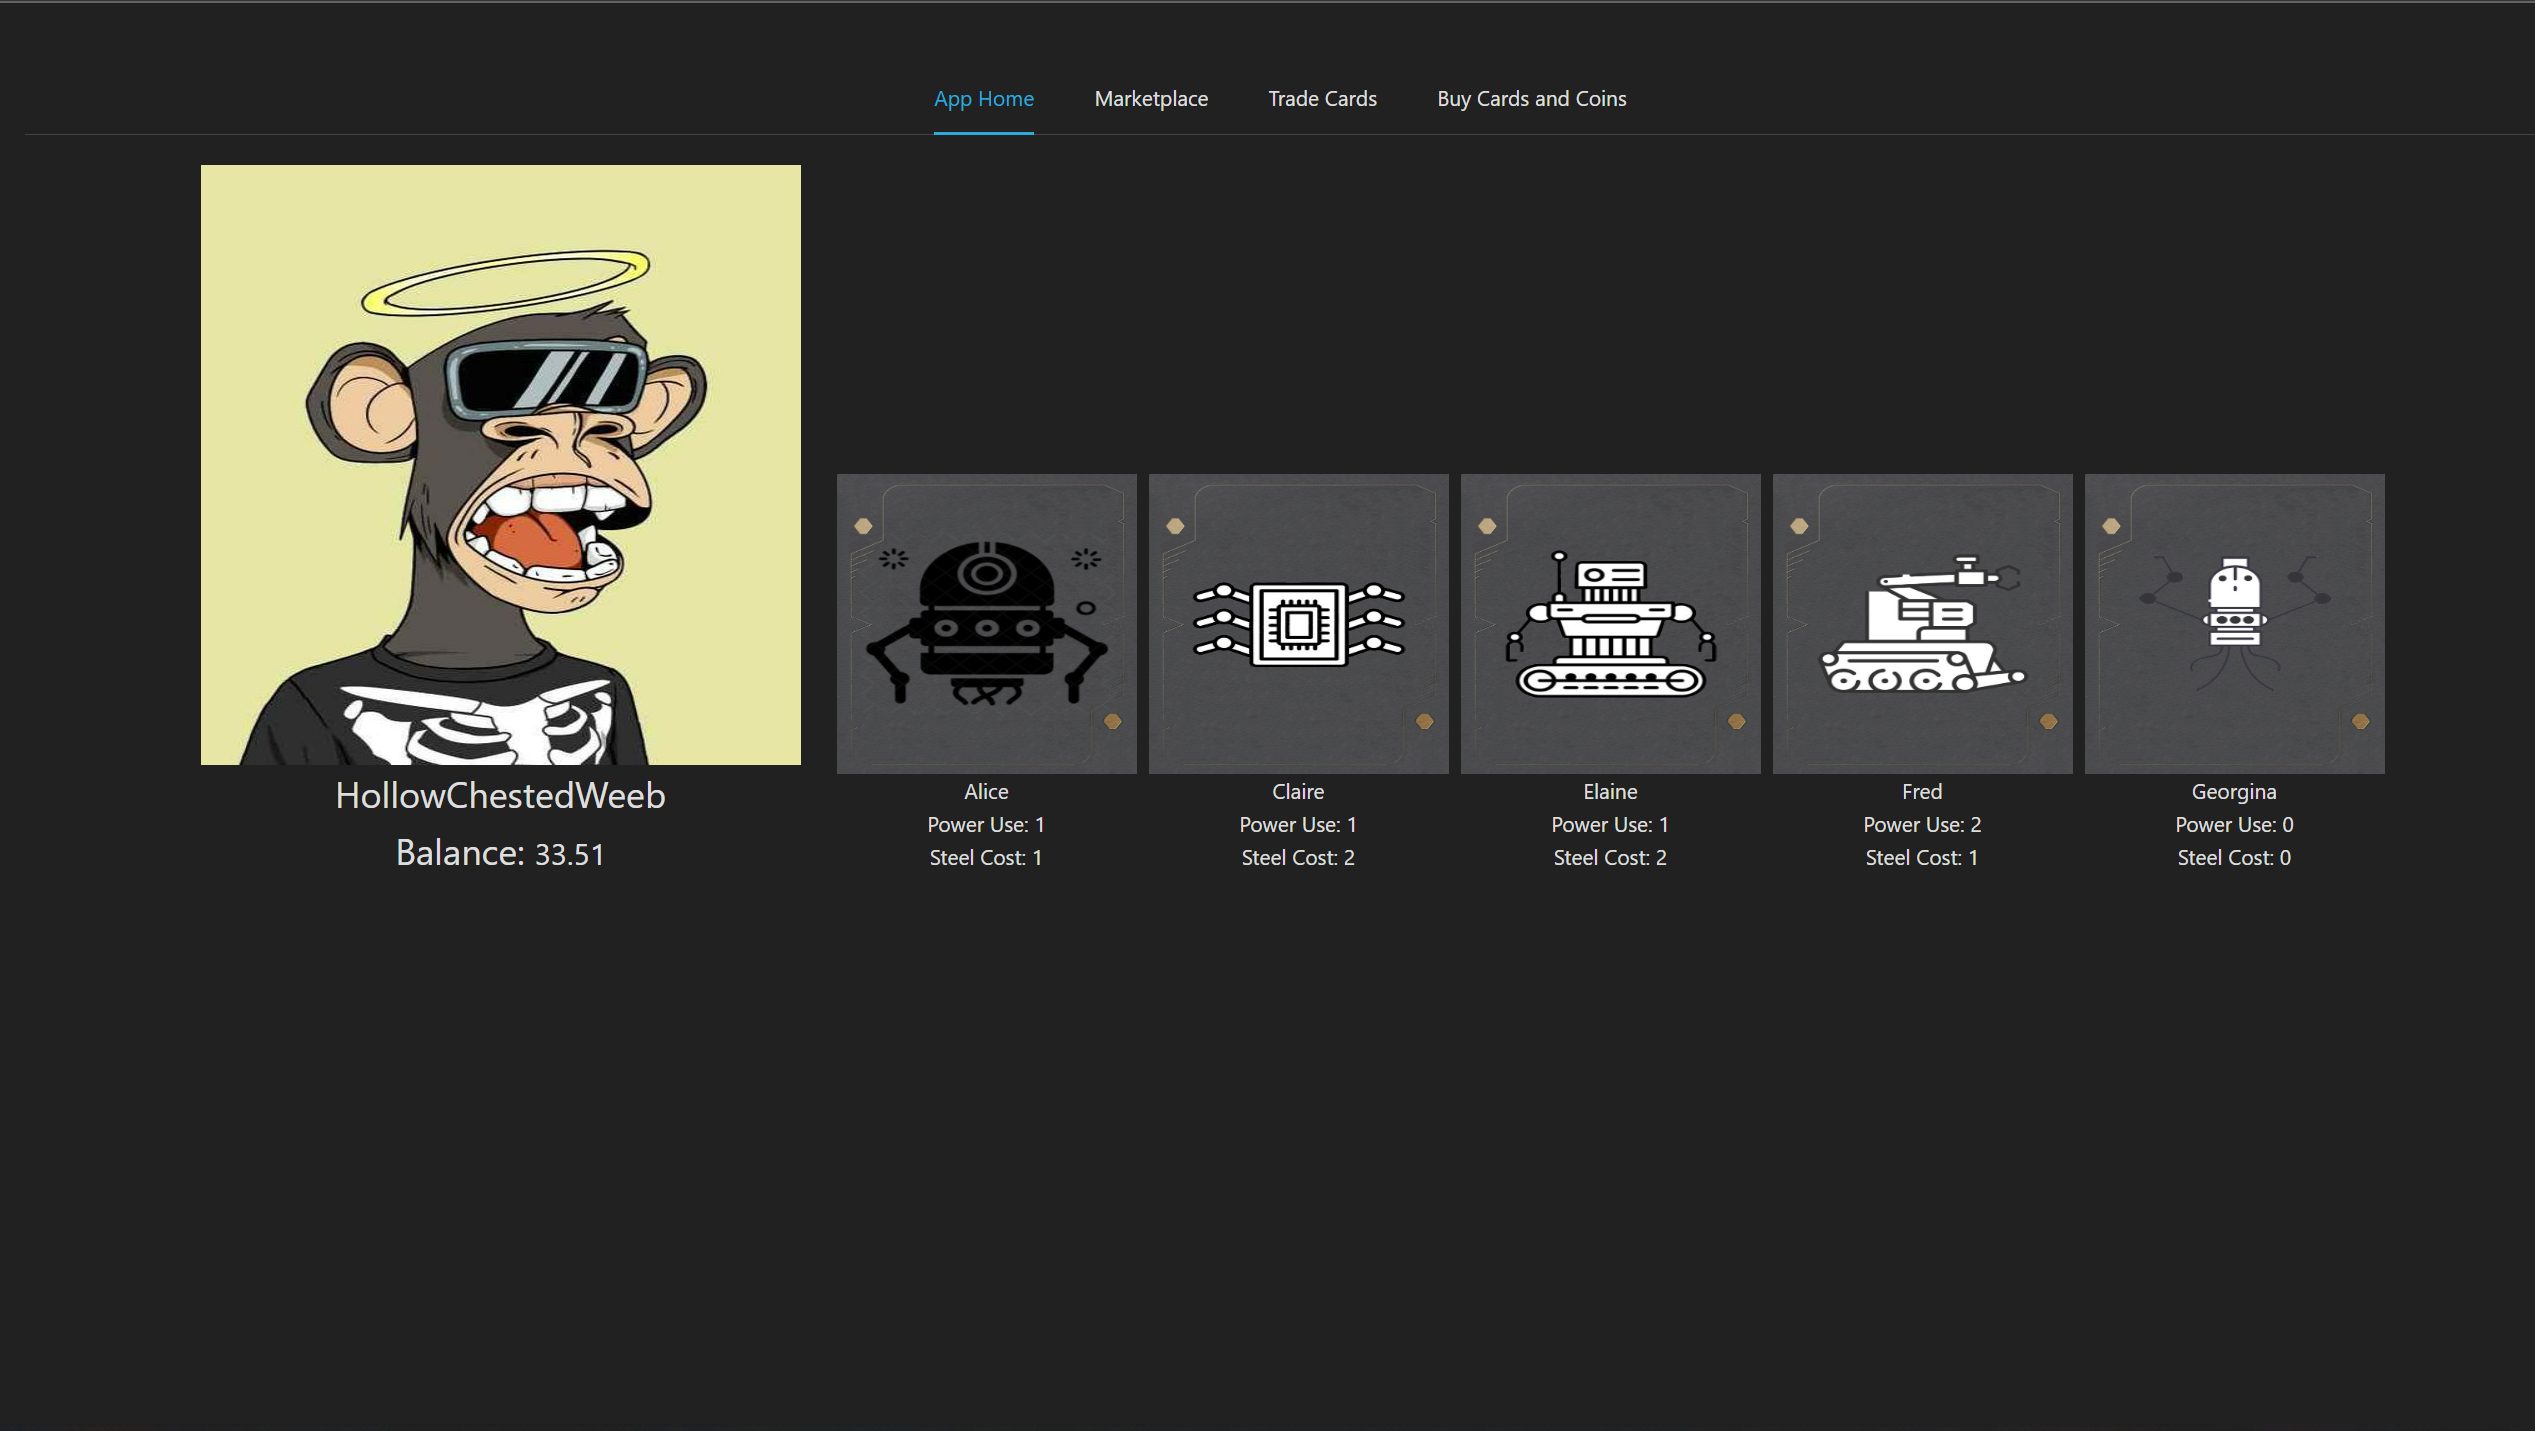Image resolution: width=2535 pixels, height=1431 pixels.
Task: Open the Elaine tracked robot card
Action: click(1610, 623)
